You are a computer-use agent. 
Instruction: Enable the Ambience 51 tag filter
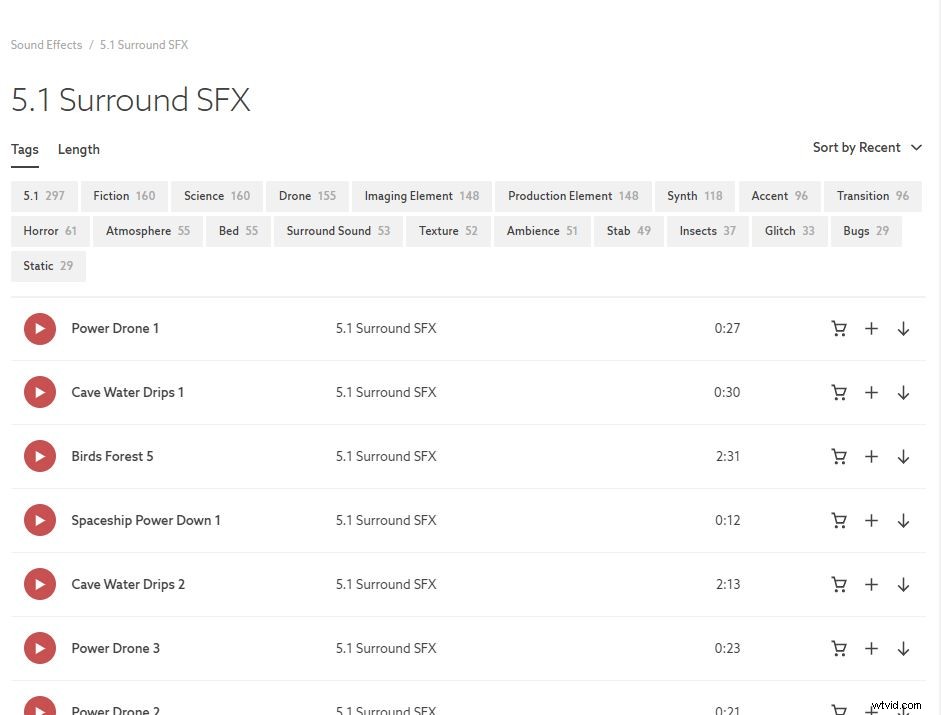(x=541, y=231)
